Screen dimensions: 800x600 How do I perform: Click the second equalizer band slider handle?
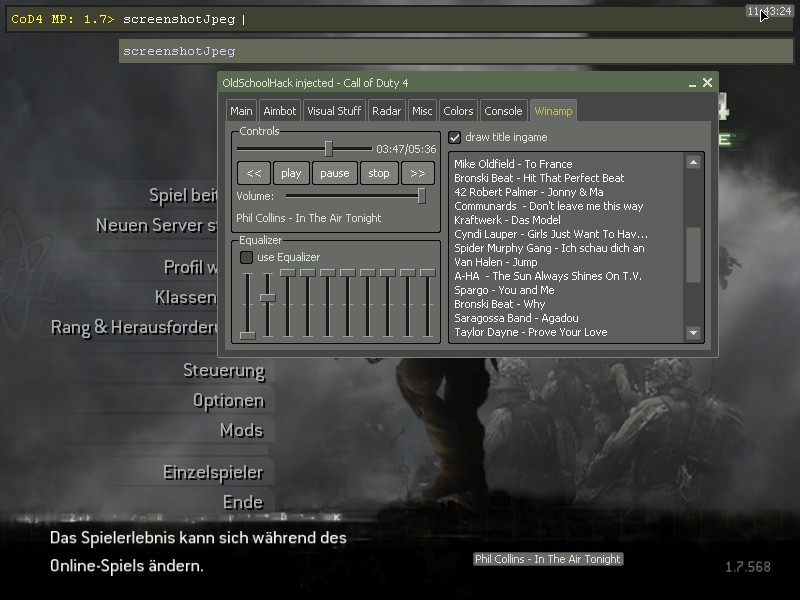268,297
